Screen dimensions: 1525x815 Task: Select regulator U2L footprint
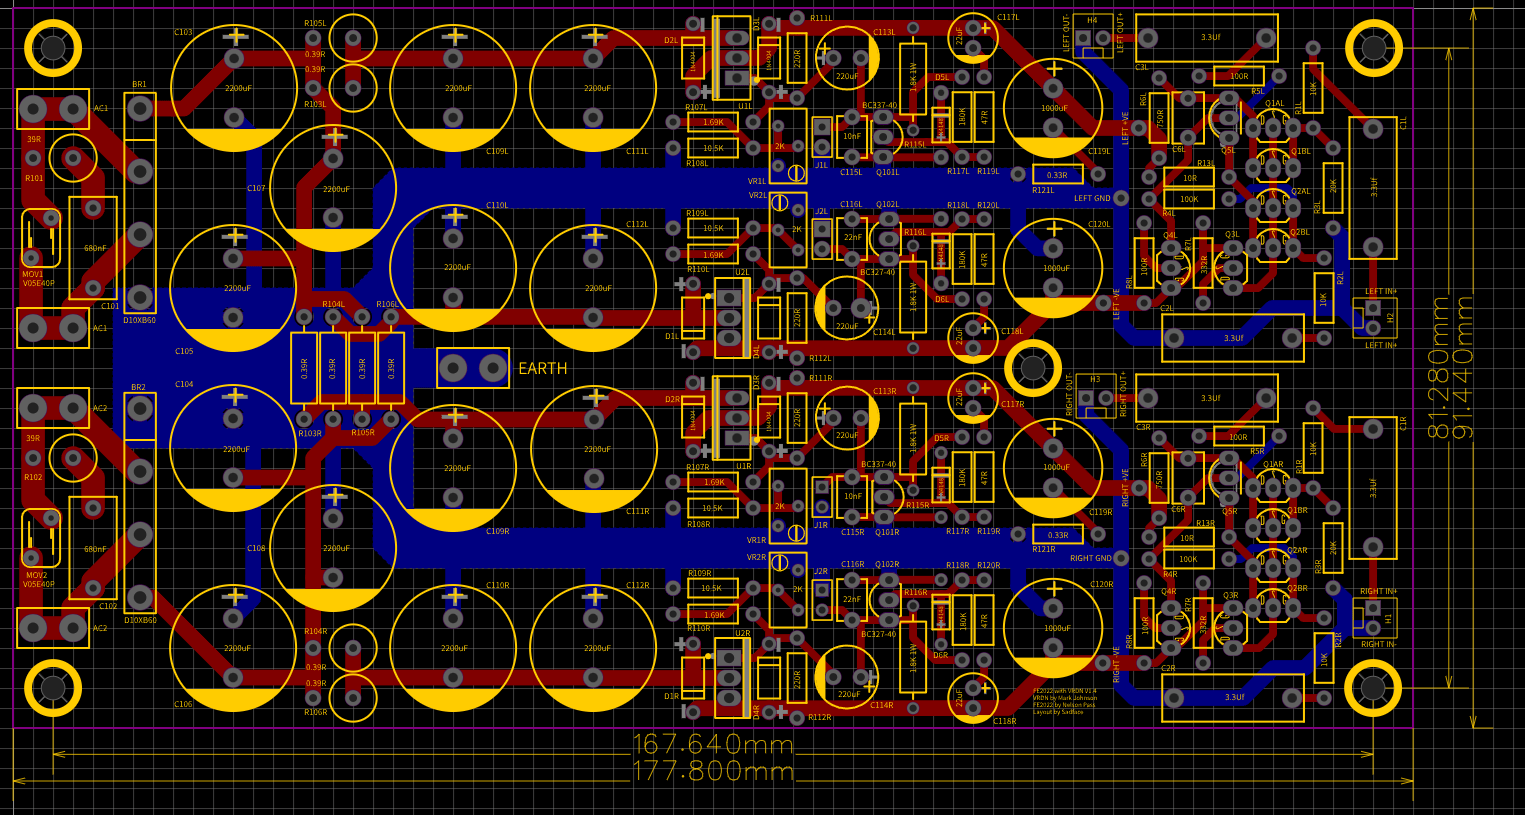(731, 318)
